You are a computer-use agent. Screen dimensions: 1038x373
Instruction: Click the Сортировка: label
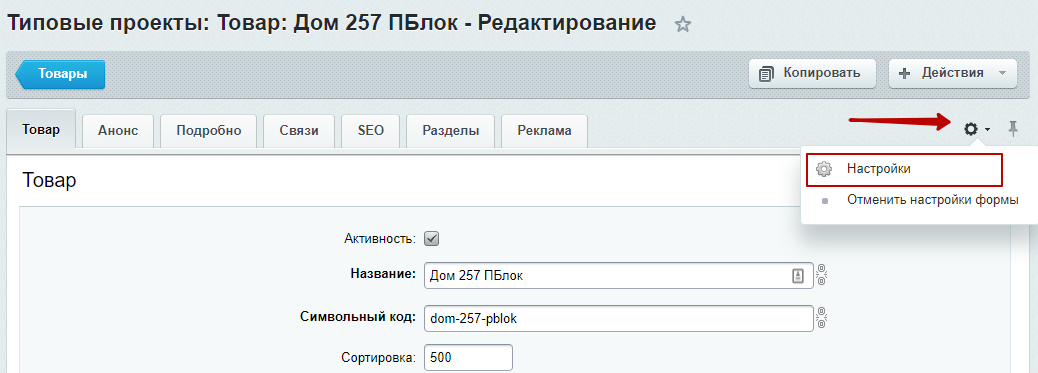[x=379, y=358]
